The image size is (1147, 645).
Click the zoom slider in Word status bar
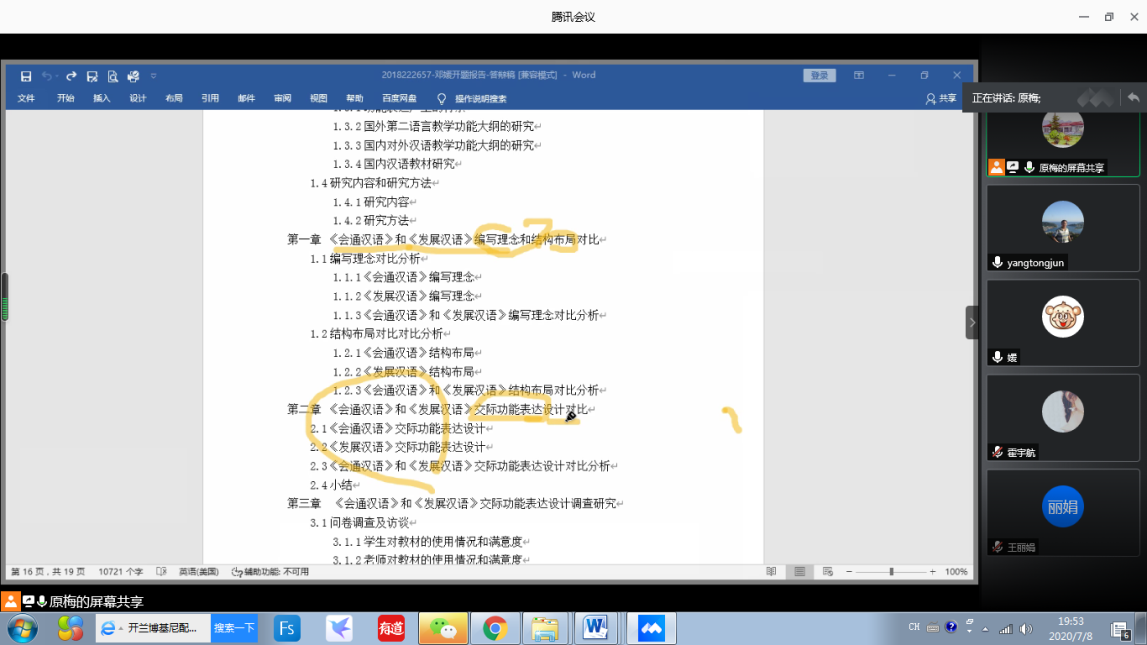pos(890,572)
